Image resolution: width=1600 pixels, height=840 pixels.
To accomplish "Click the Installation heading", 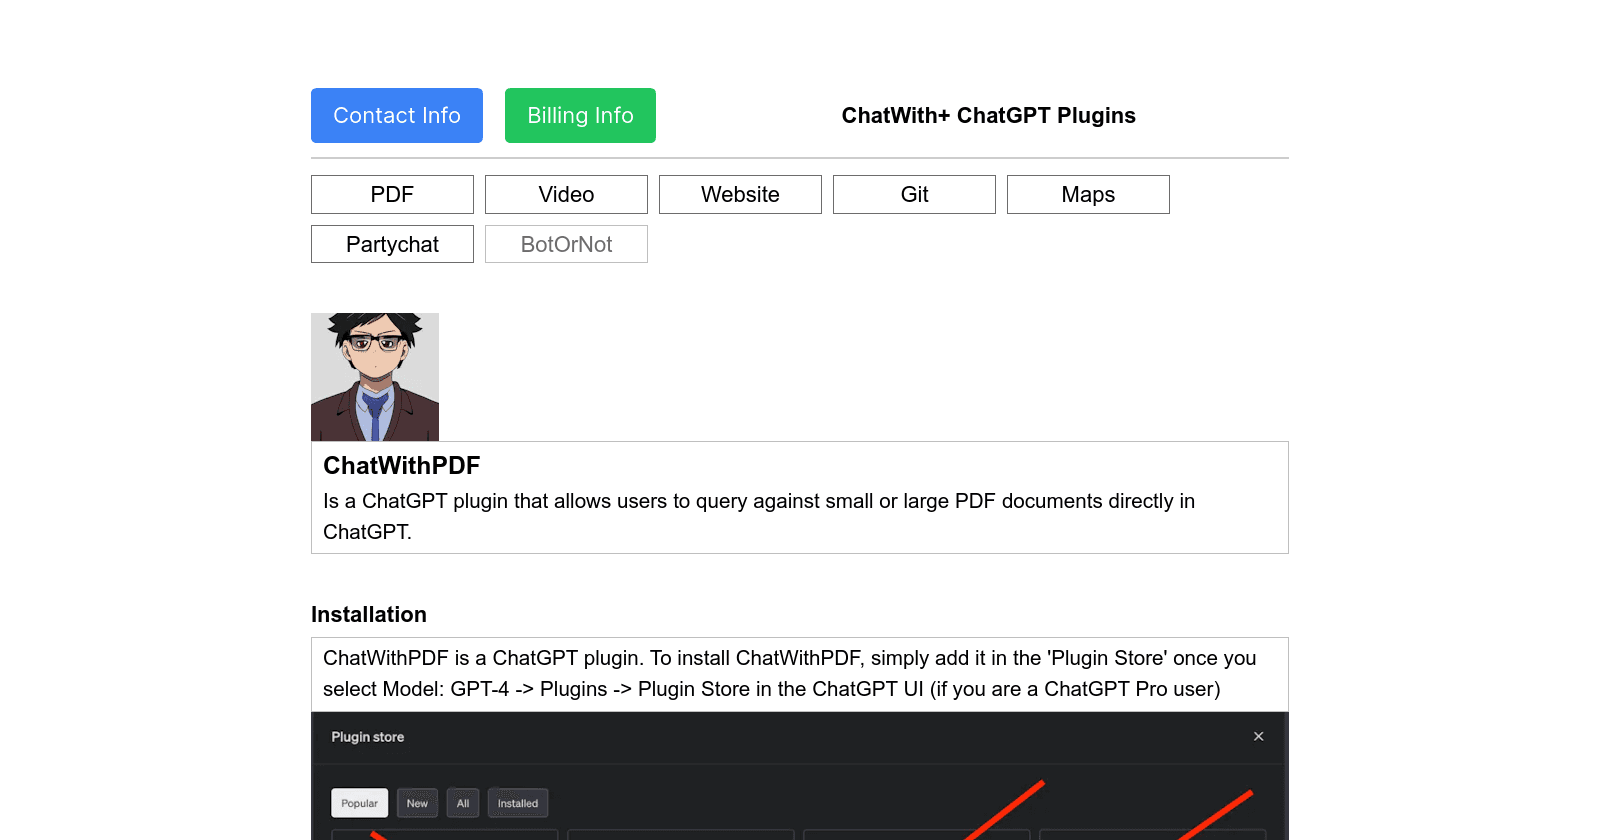I will pos(369,614).
